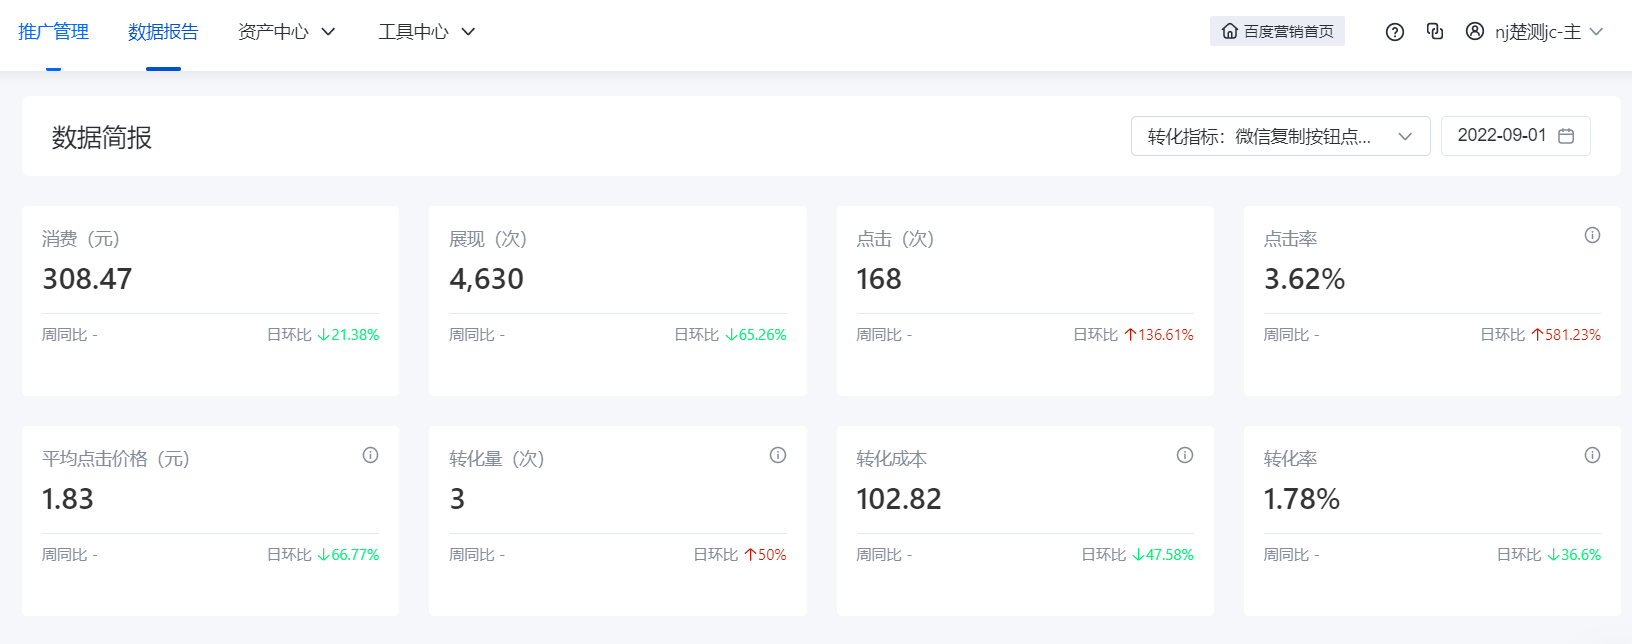Click the copy/switch account icon in header
This screenshot has height=644, width=1632.
[x=1435, y=32]
